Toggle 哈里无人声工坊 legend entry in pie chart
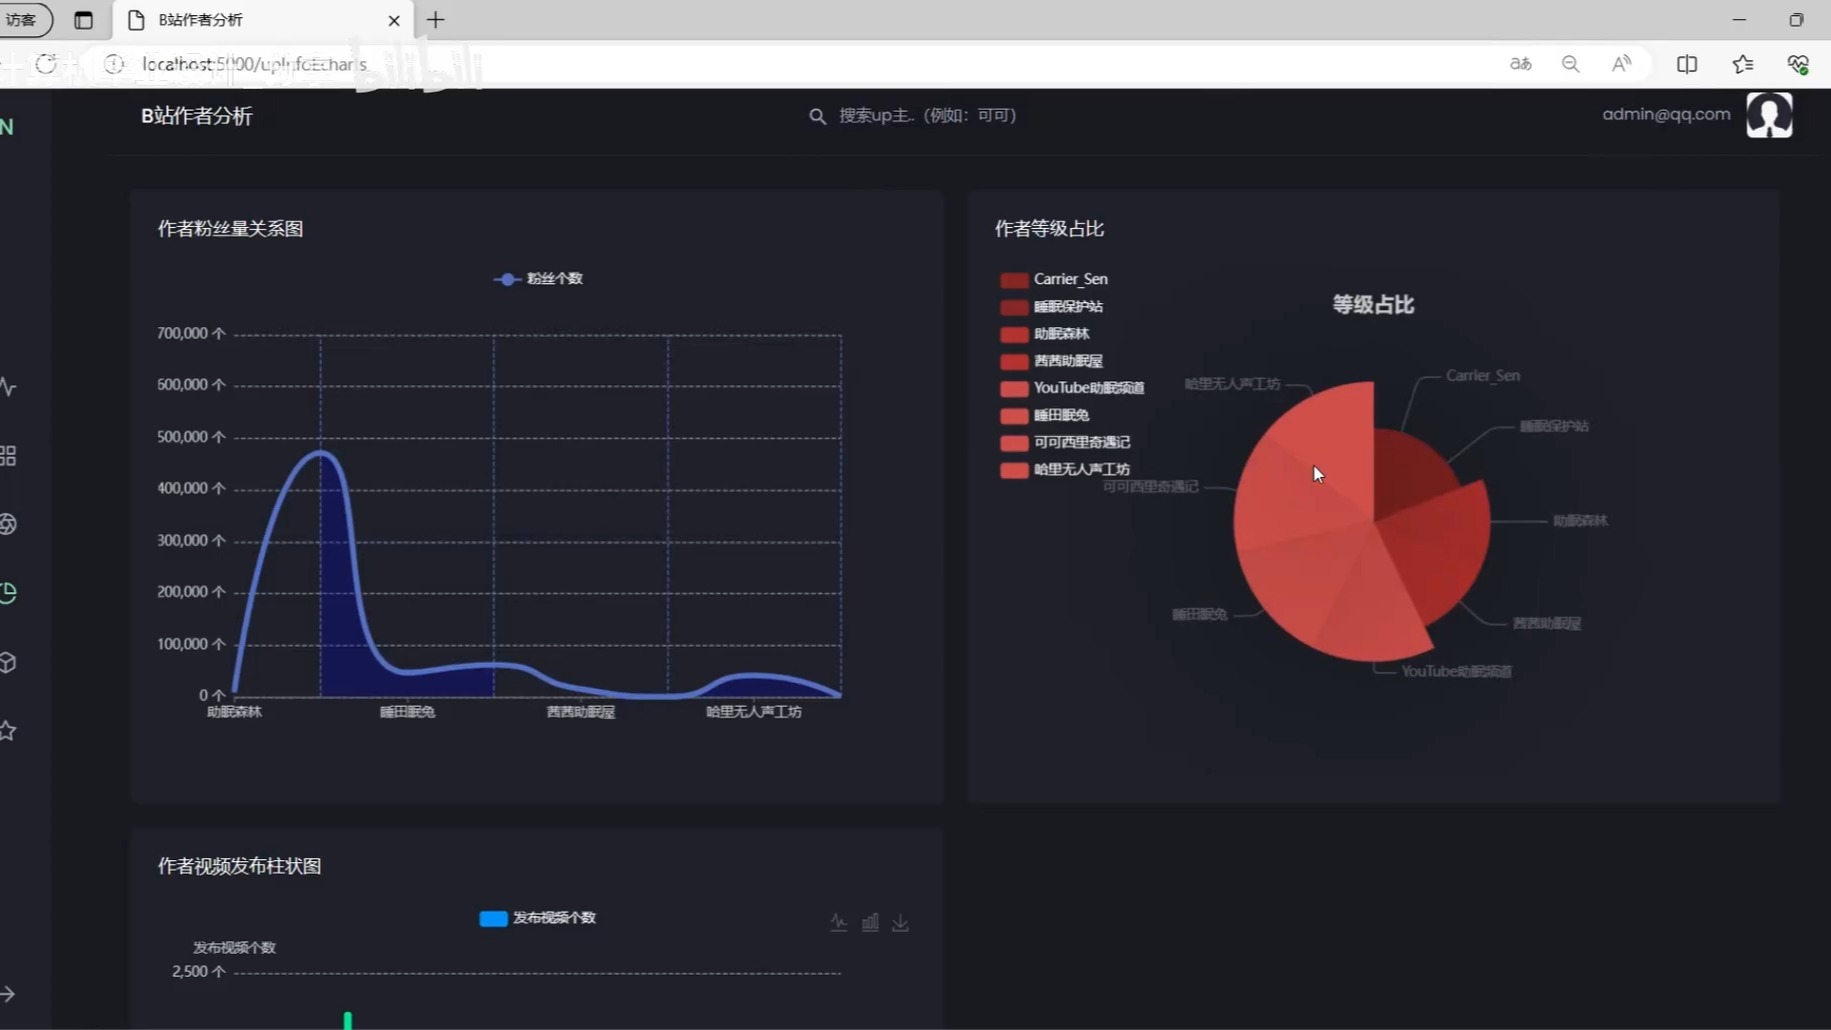The width and height of the screenshot is (1831, 1030). pos(1065,469)
